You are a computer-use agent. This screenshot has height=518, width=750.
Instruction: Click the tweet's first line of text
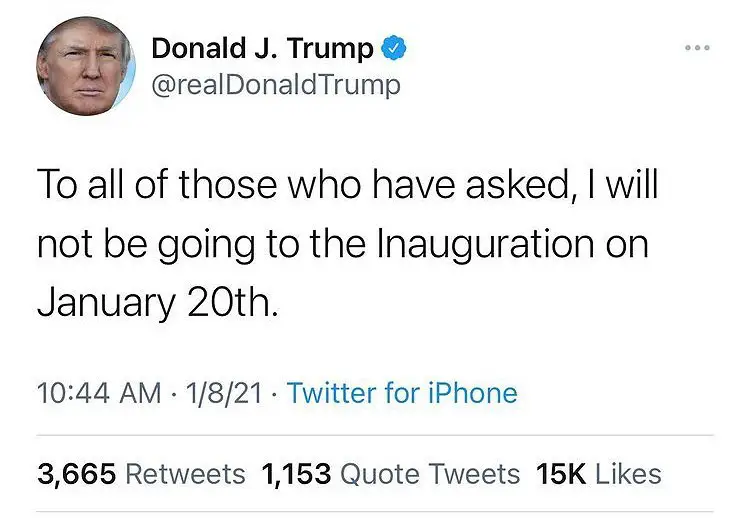click(348, 184)
